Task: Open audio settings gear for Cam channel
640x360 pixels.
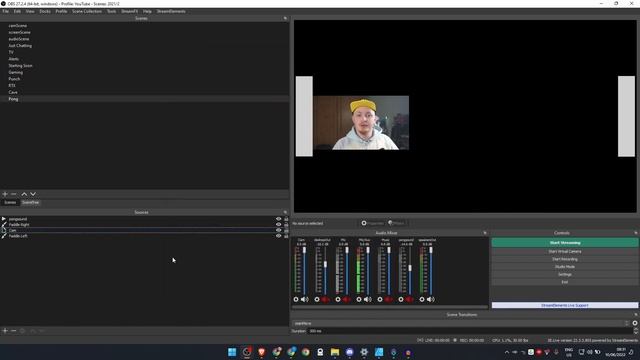Action: [296, 300]
